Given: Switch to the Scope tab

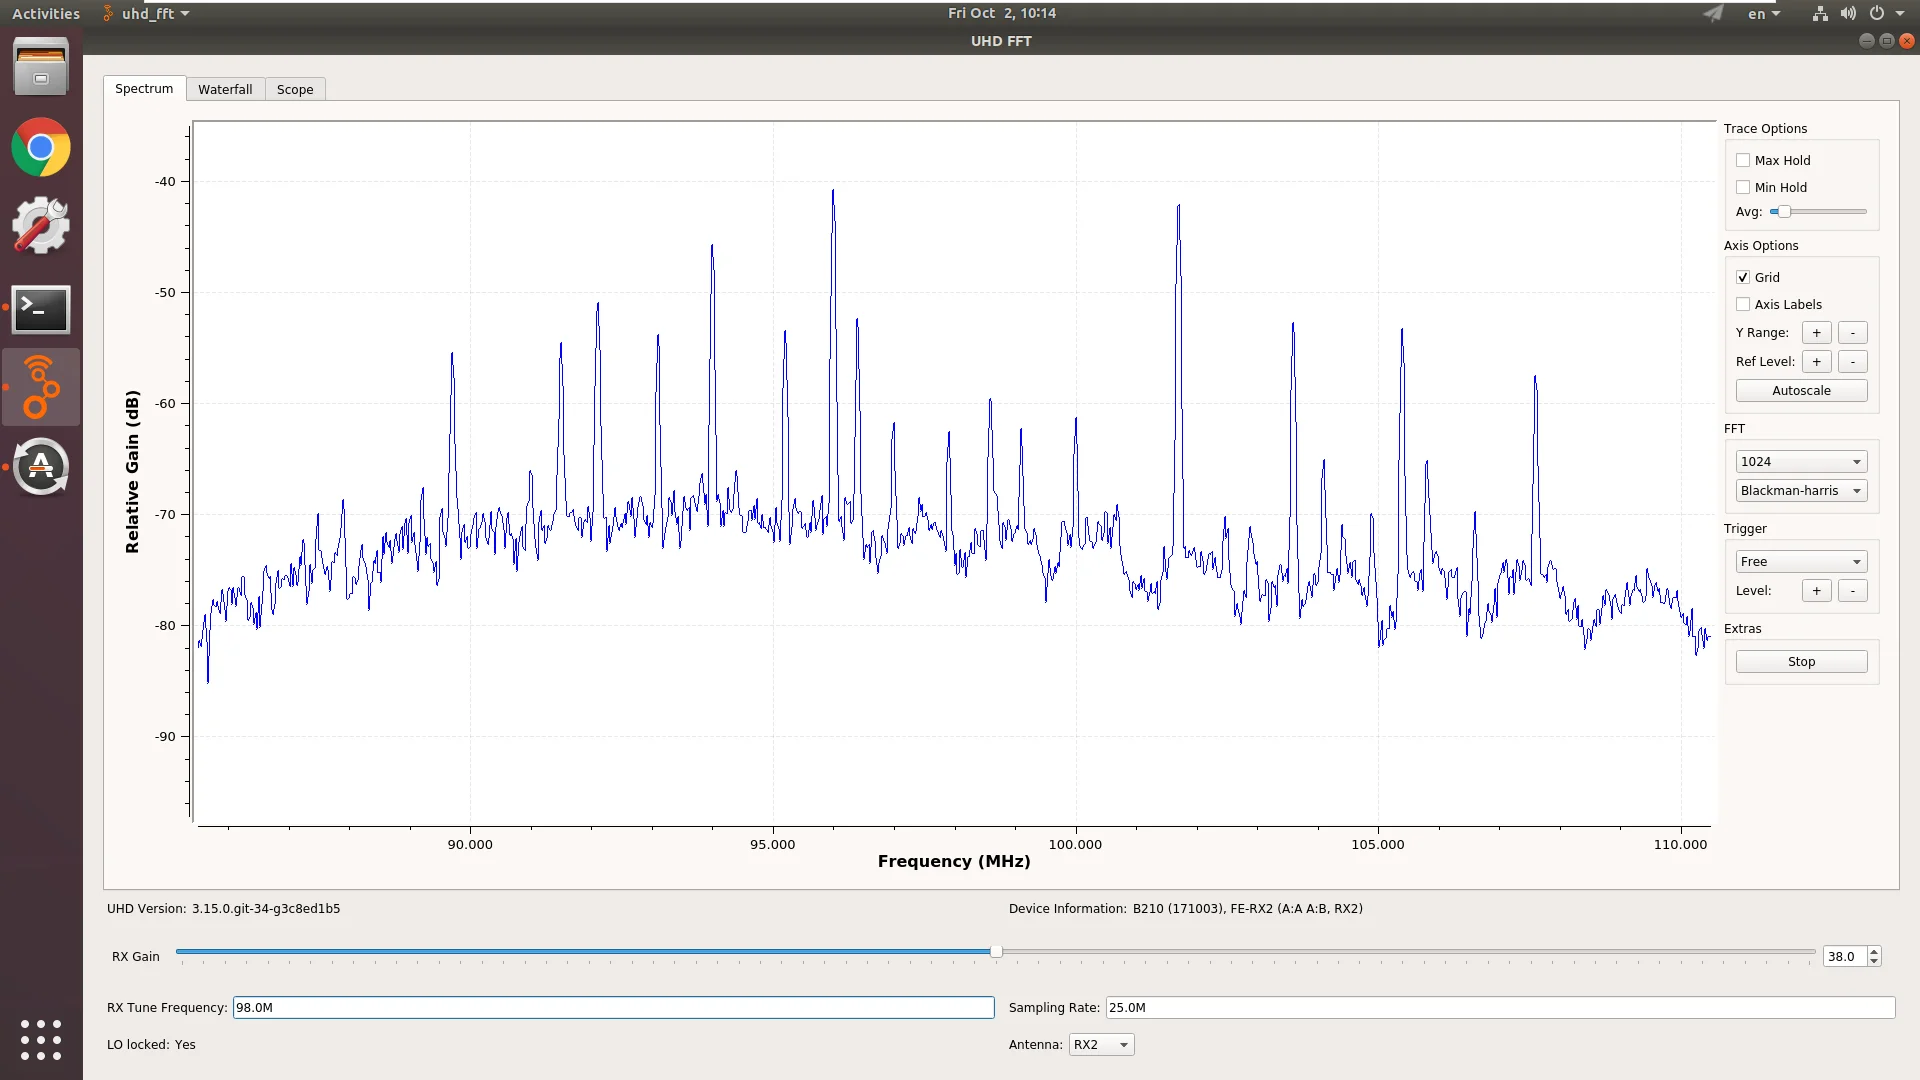Looking at the screenshot, I should 295,89.
